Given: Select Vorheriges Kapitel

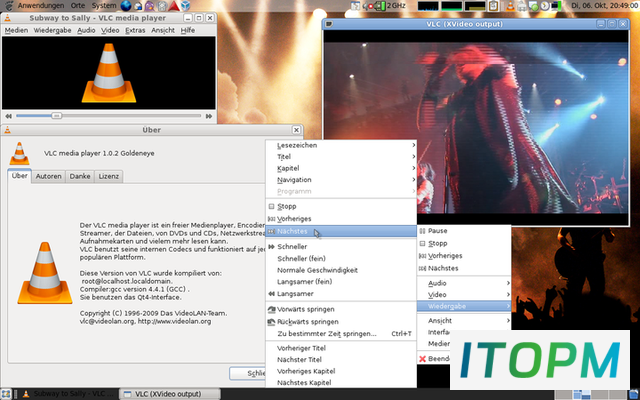Looking at the screenshot, I should click(341, 371).
